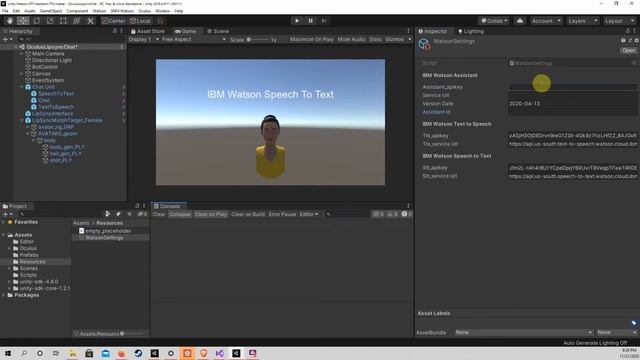Image resolution: width=640 pixels, height=360 pixels.
Task: Click the Clear button in Console
Action: 159,214
